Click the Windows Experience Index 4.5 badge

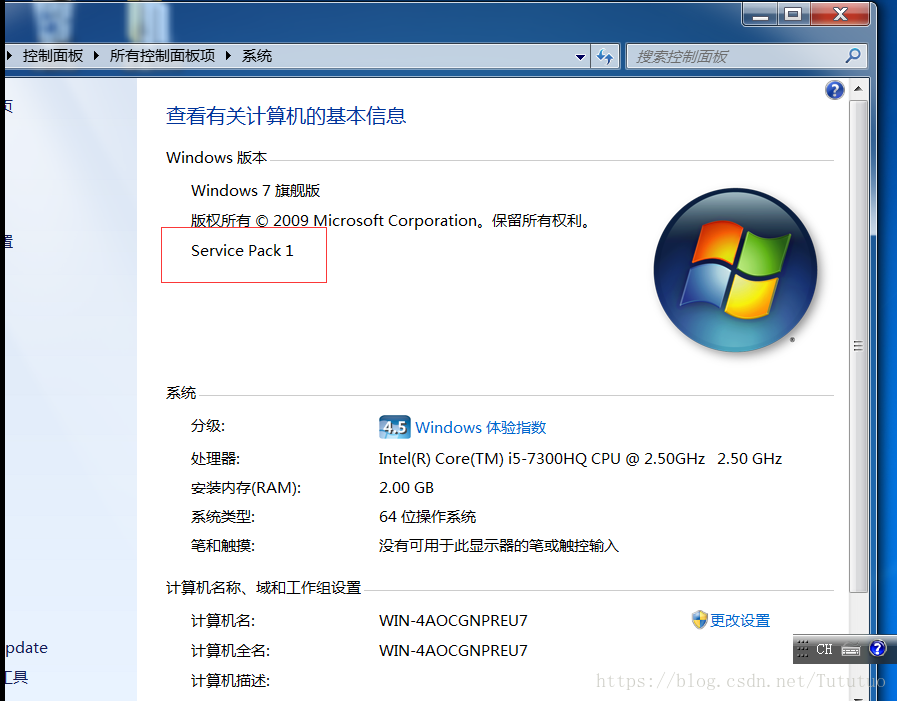[394, 427]
